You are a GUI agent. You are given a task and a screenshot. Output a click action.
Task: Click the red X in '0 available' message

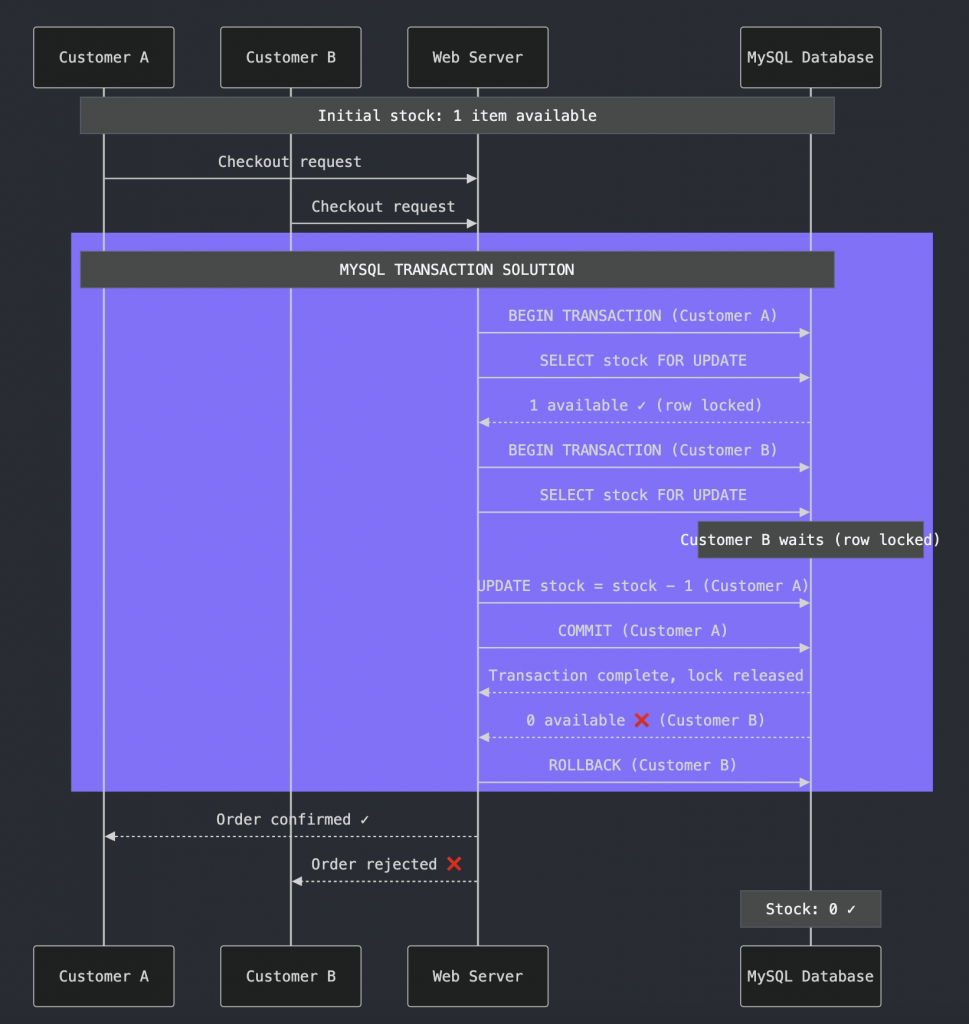tap(642, 720)
